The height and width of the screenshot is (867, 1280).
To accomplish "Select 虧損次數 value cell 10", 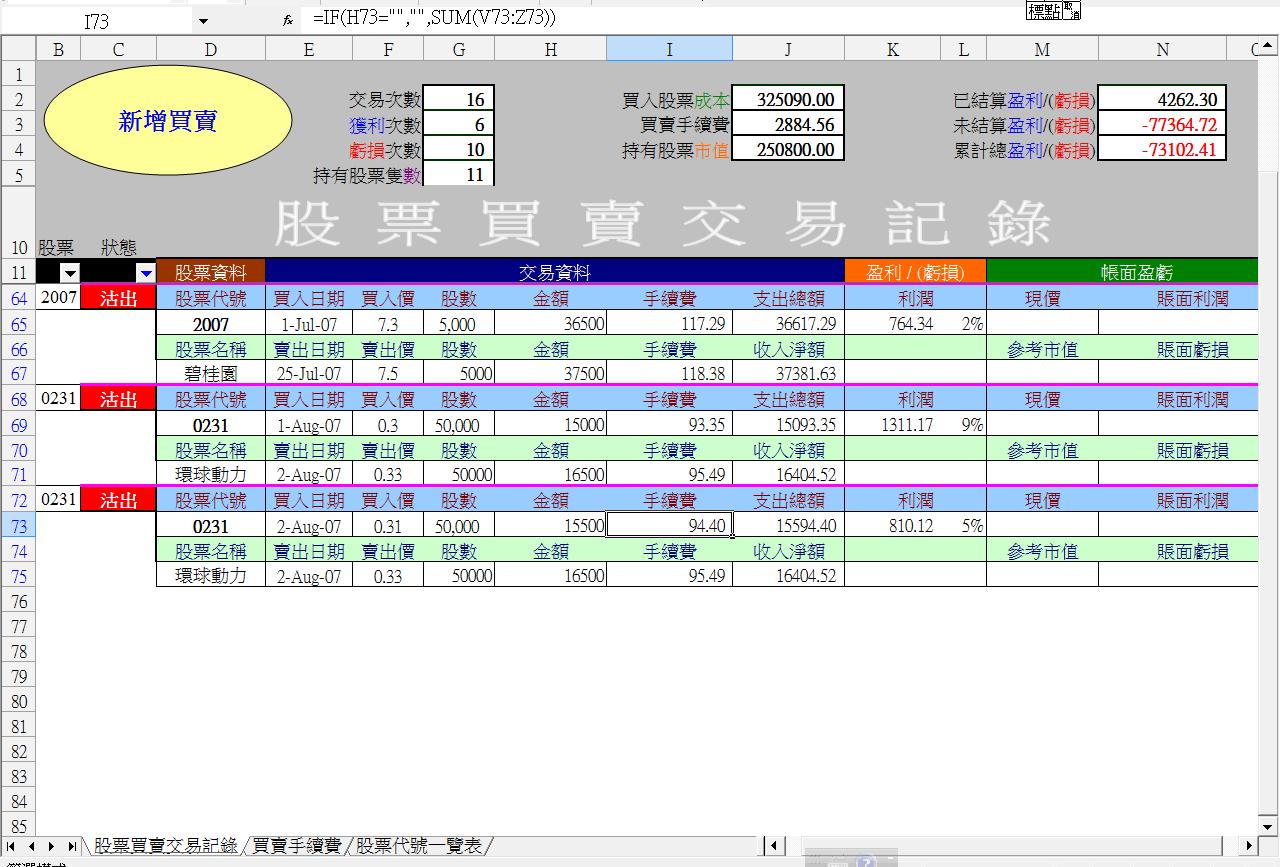I will [x=459, y=149].
